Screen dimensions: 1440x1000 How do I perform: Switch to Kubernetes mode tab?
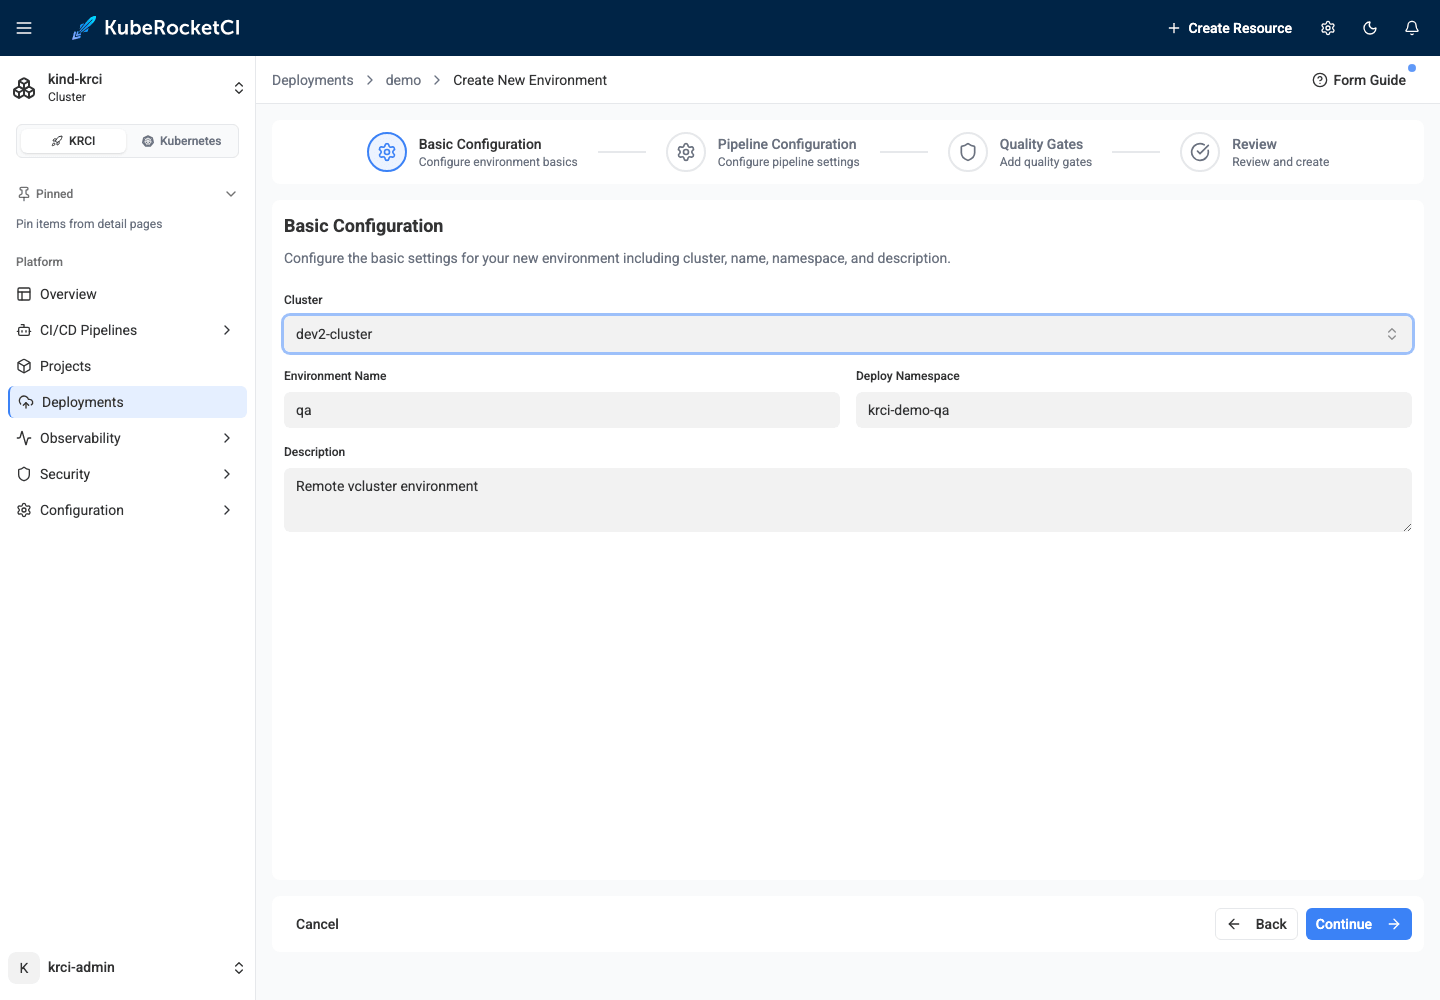[x=182, y=141]
